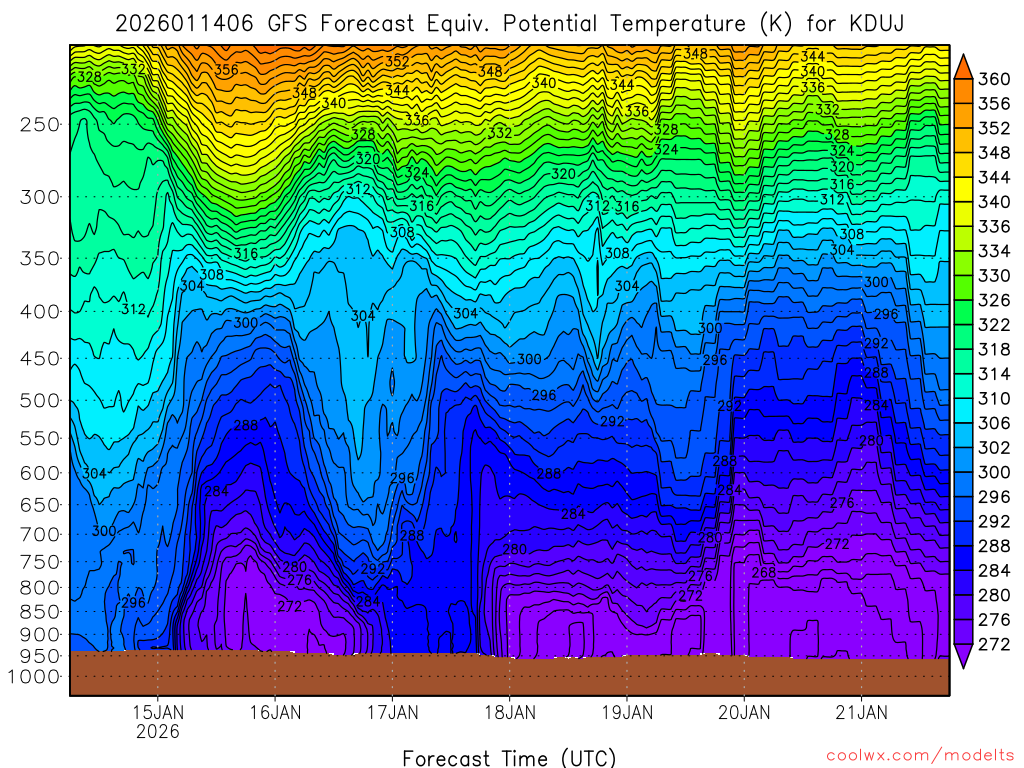The height and width of the screenshot is (768, 1024).
Task: Choose the 322 color scale value
Action: tap(994, 325)
